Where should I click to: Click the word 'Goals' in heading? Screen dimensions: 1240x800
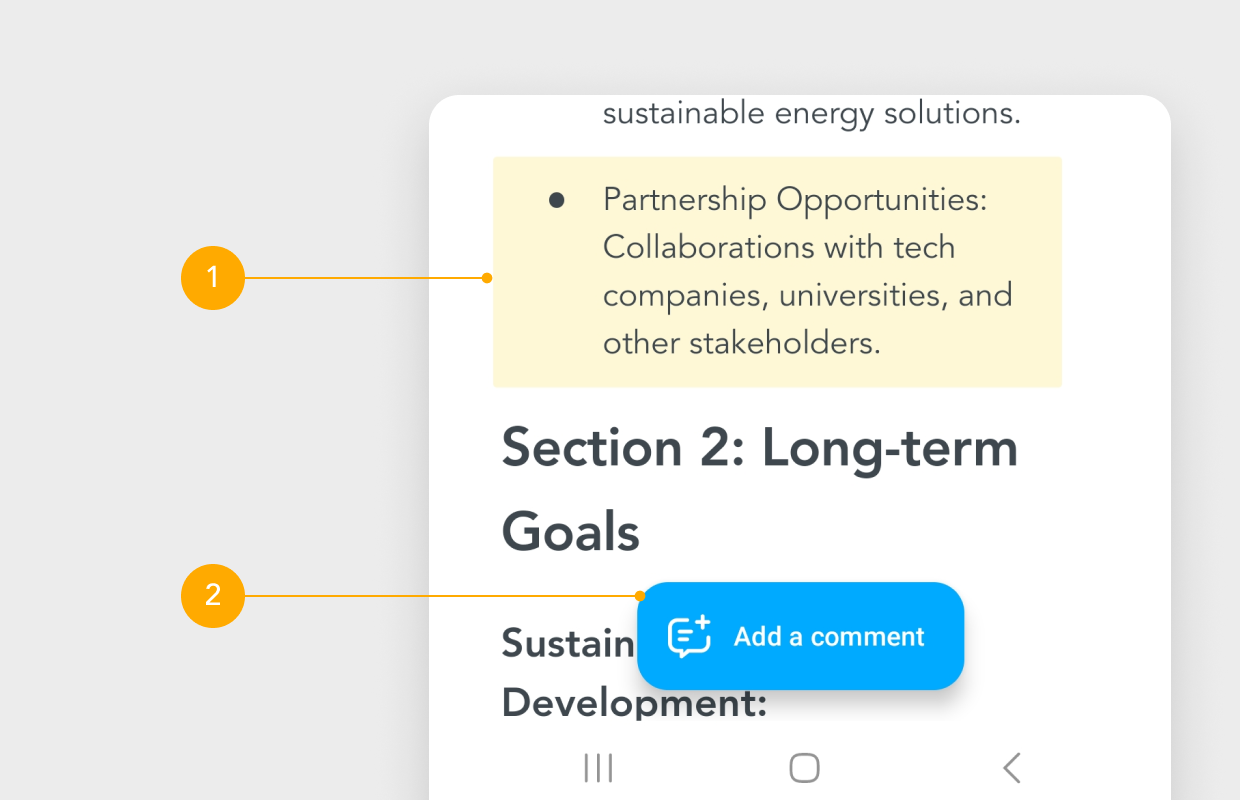click(571, 531)
